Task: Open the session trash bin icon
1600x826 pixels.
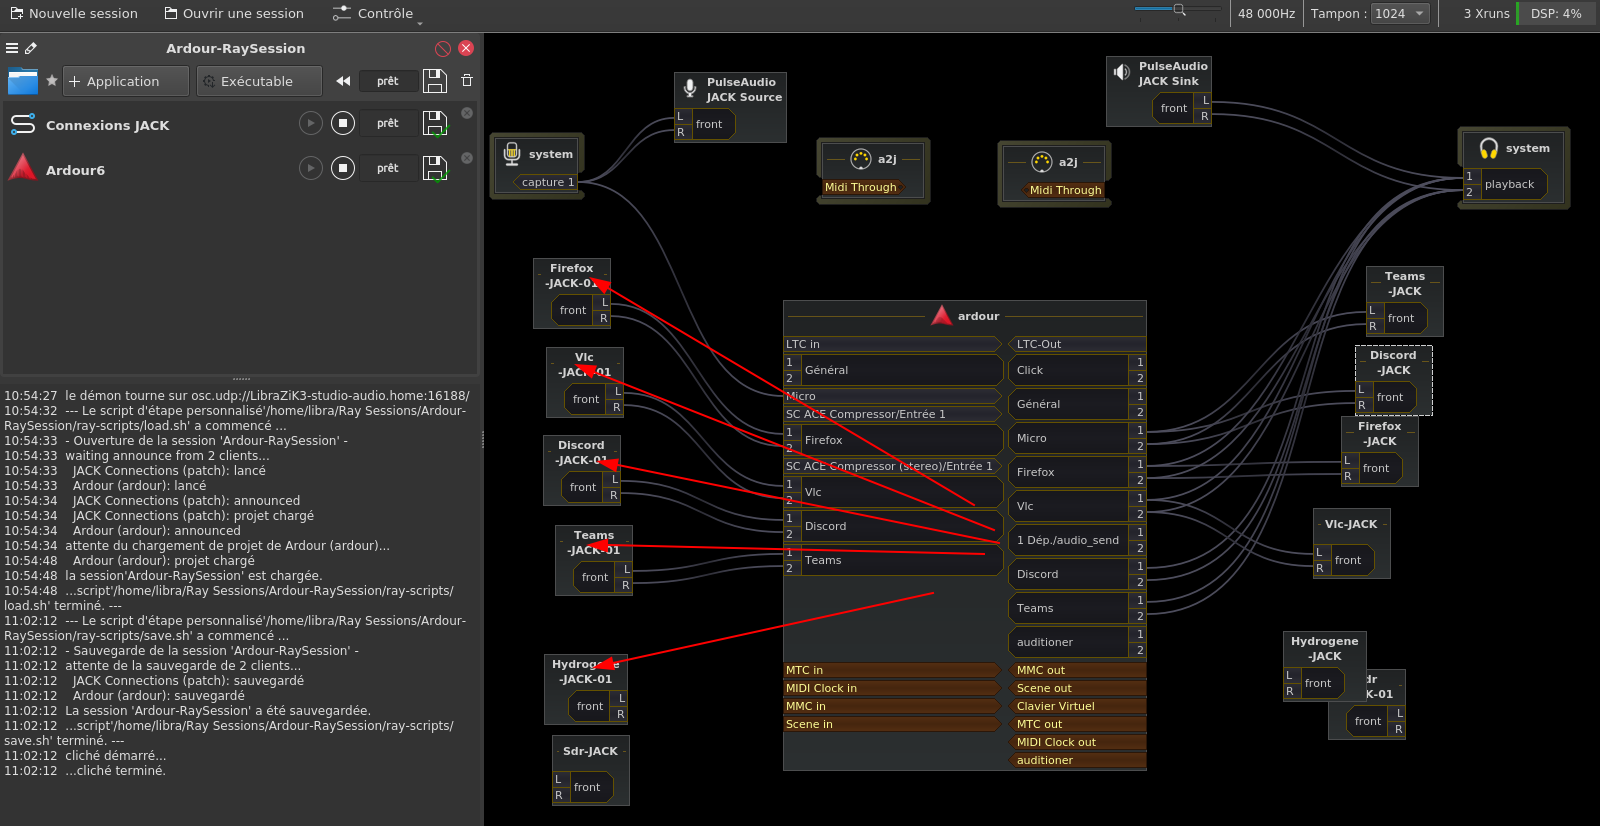Action: [x=467, y=81]
